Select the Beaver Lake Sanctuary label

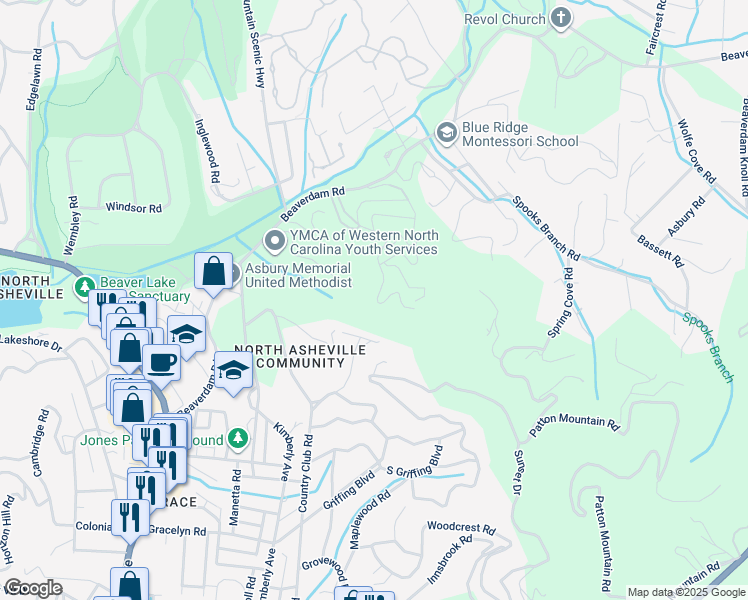point(145,289)
